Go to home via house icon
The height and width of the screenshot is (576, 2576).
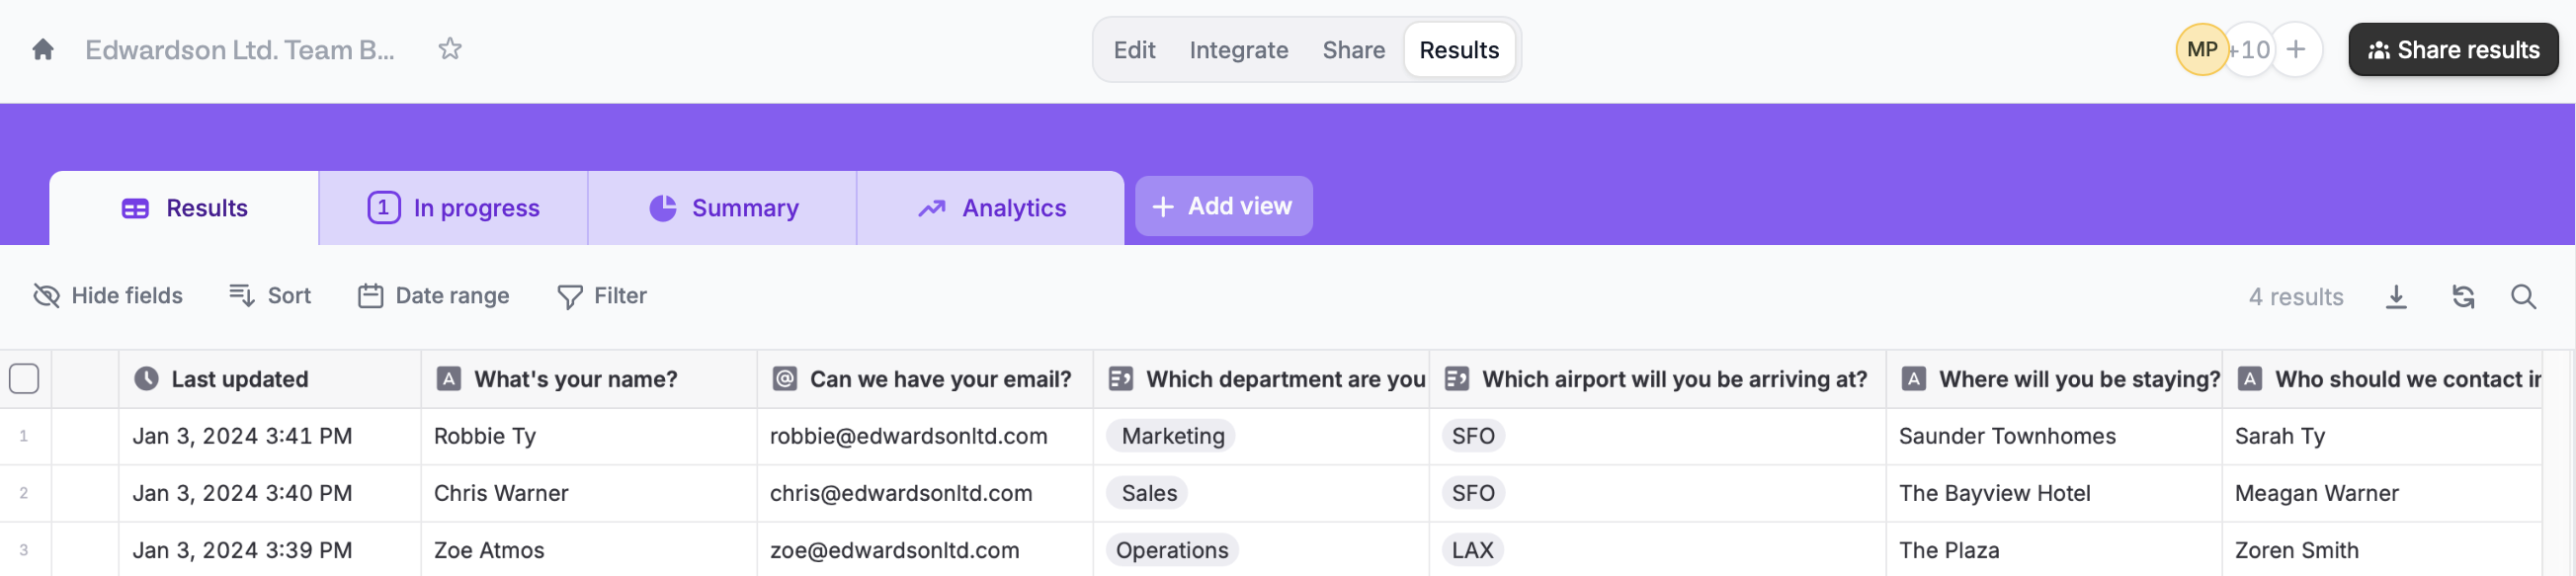pyautogui.click(x=42, y=49)
